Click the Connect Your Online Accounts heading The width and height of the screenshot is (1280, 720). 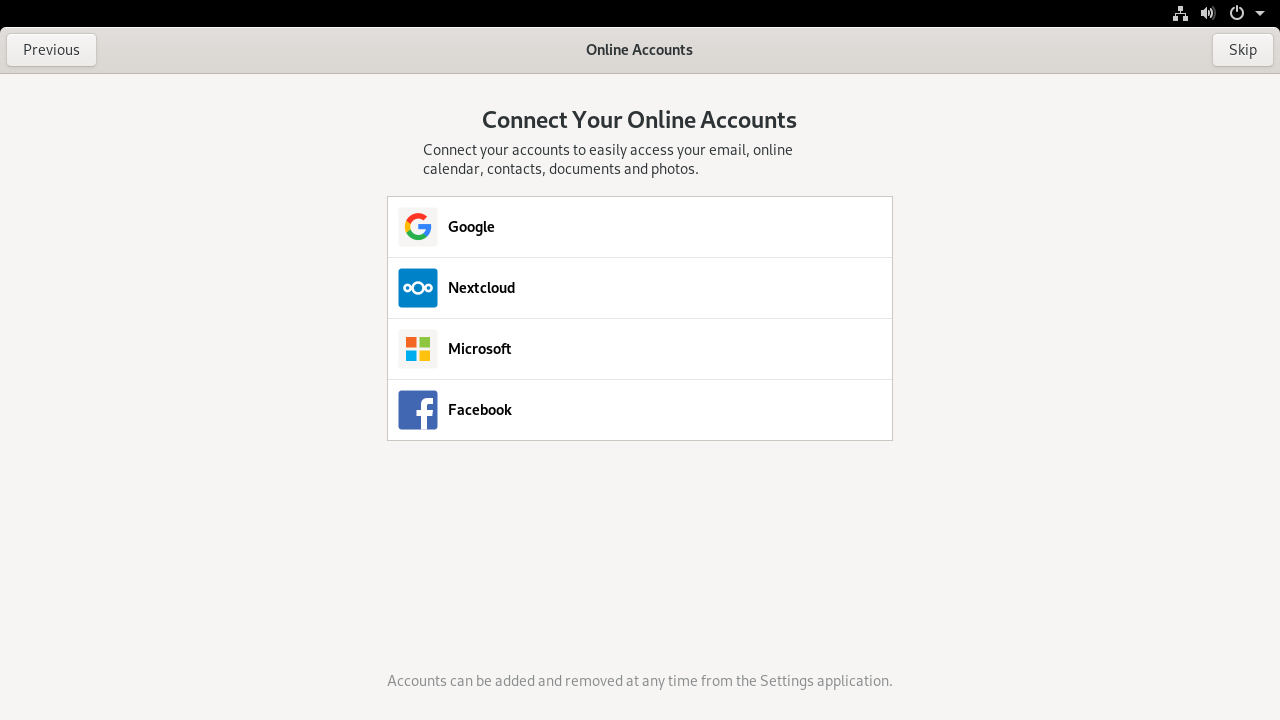tap(639, 120)
